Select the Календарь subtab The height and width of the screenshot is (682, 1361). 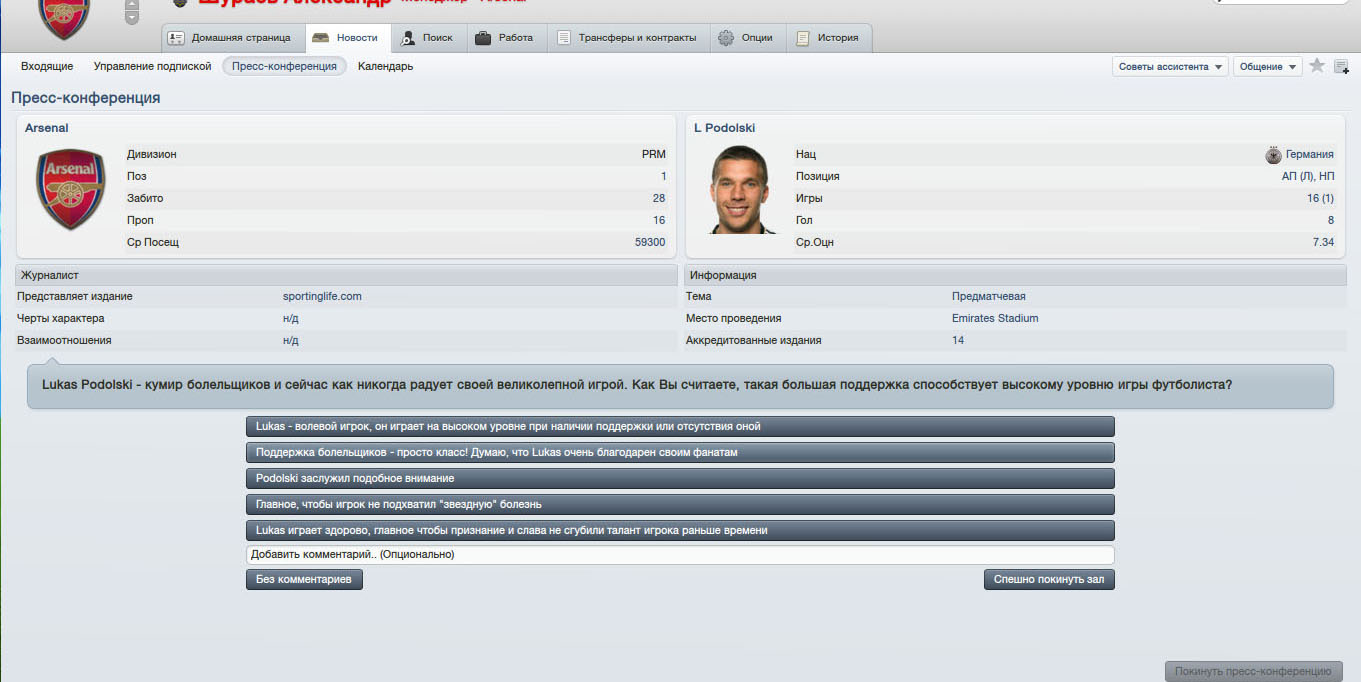pos(385,66)
